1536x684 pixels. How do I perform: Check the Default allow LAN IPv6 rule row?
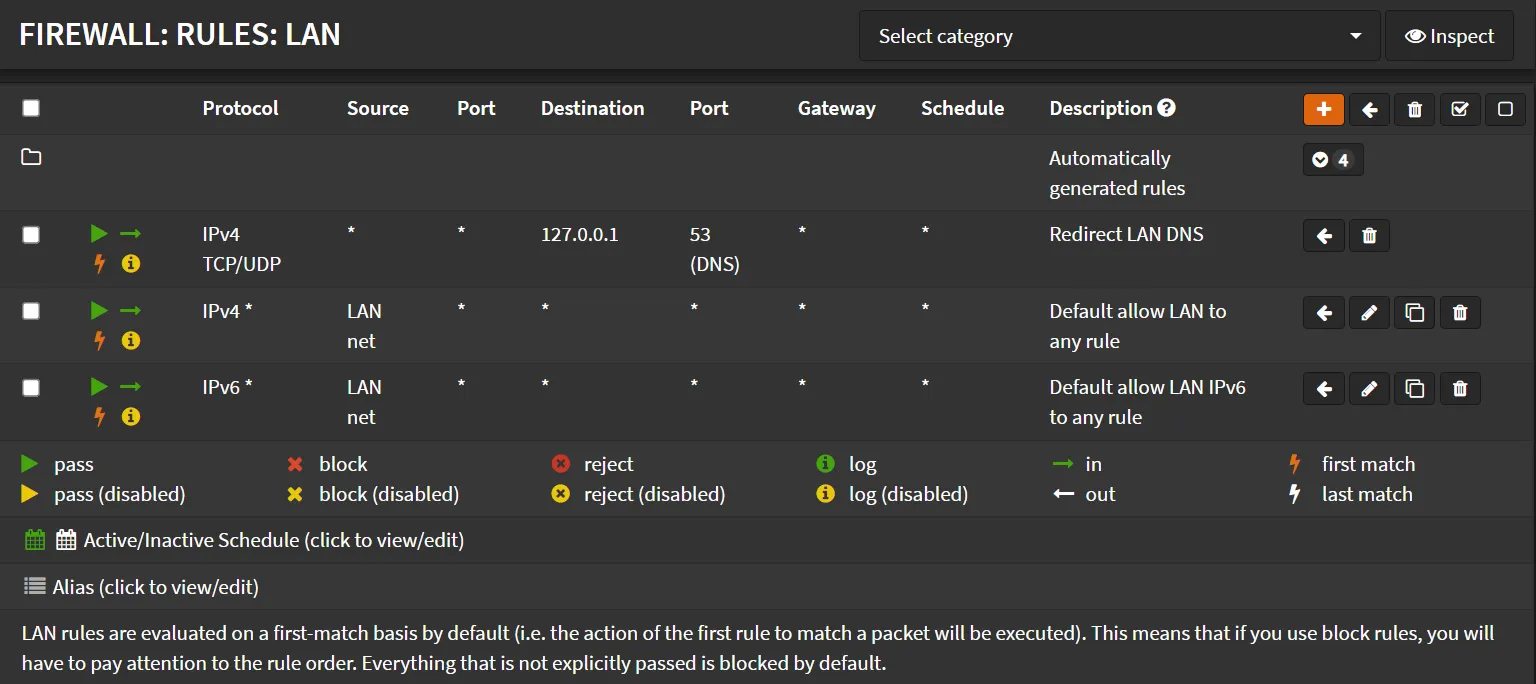tap(31, 387)
